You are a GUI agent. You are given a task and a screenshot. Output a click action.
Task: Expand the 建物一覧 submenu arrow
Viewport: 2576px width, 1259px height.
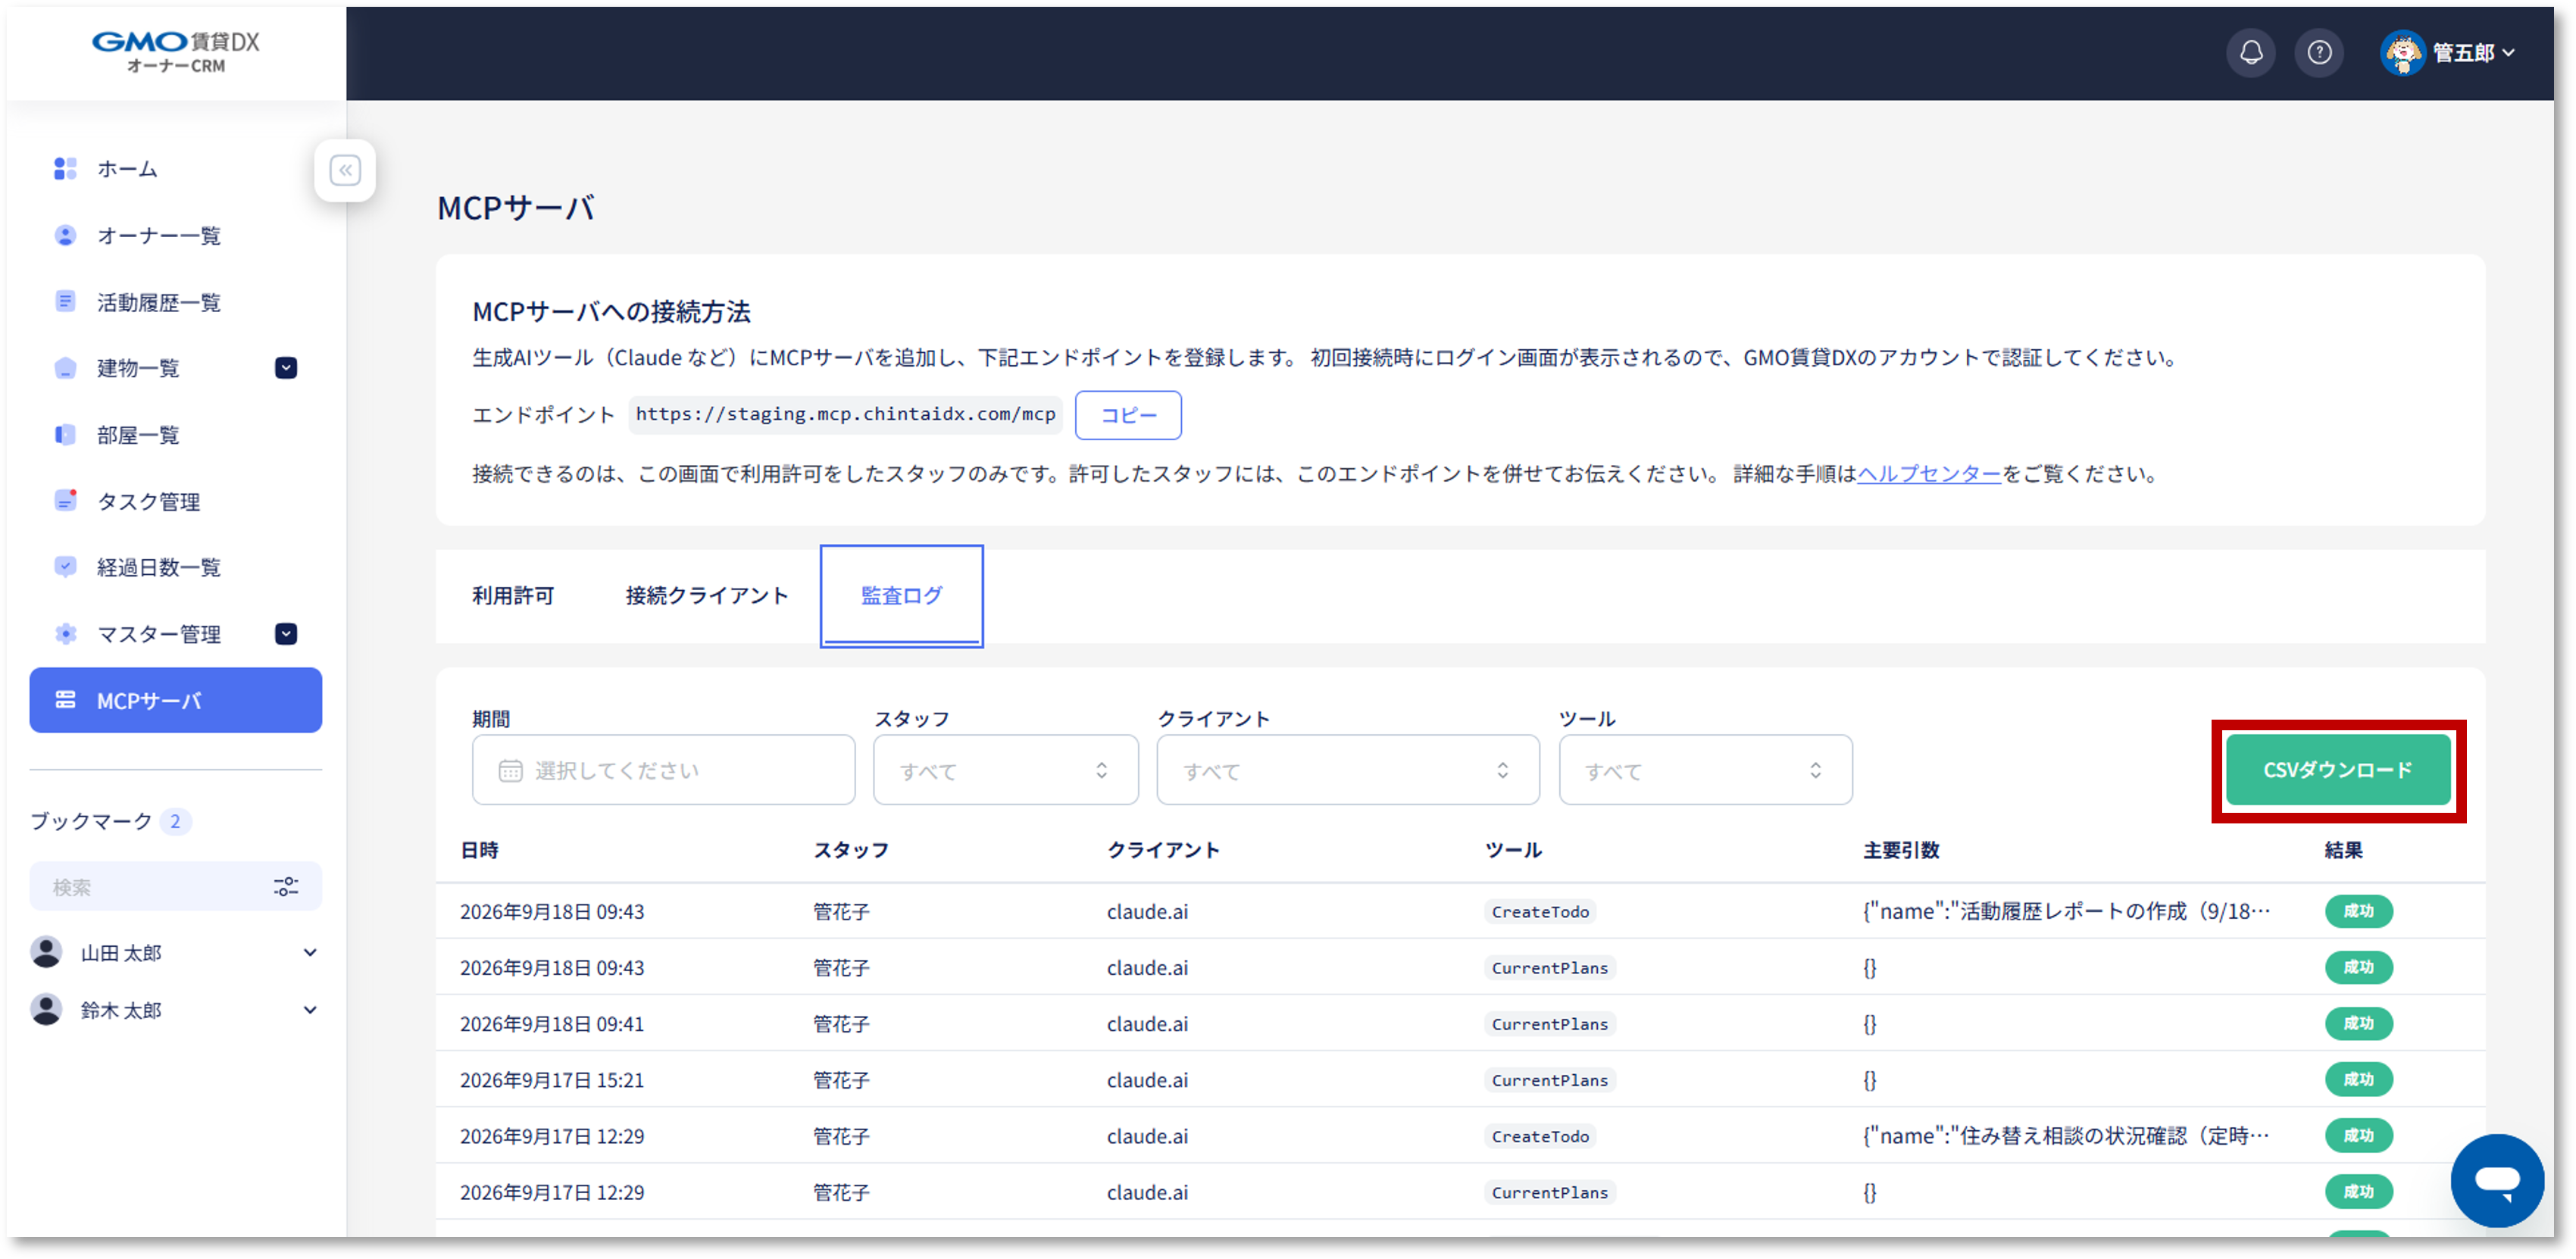(286, 368)
